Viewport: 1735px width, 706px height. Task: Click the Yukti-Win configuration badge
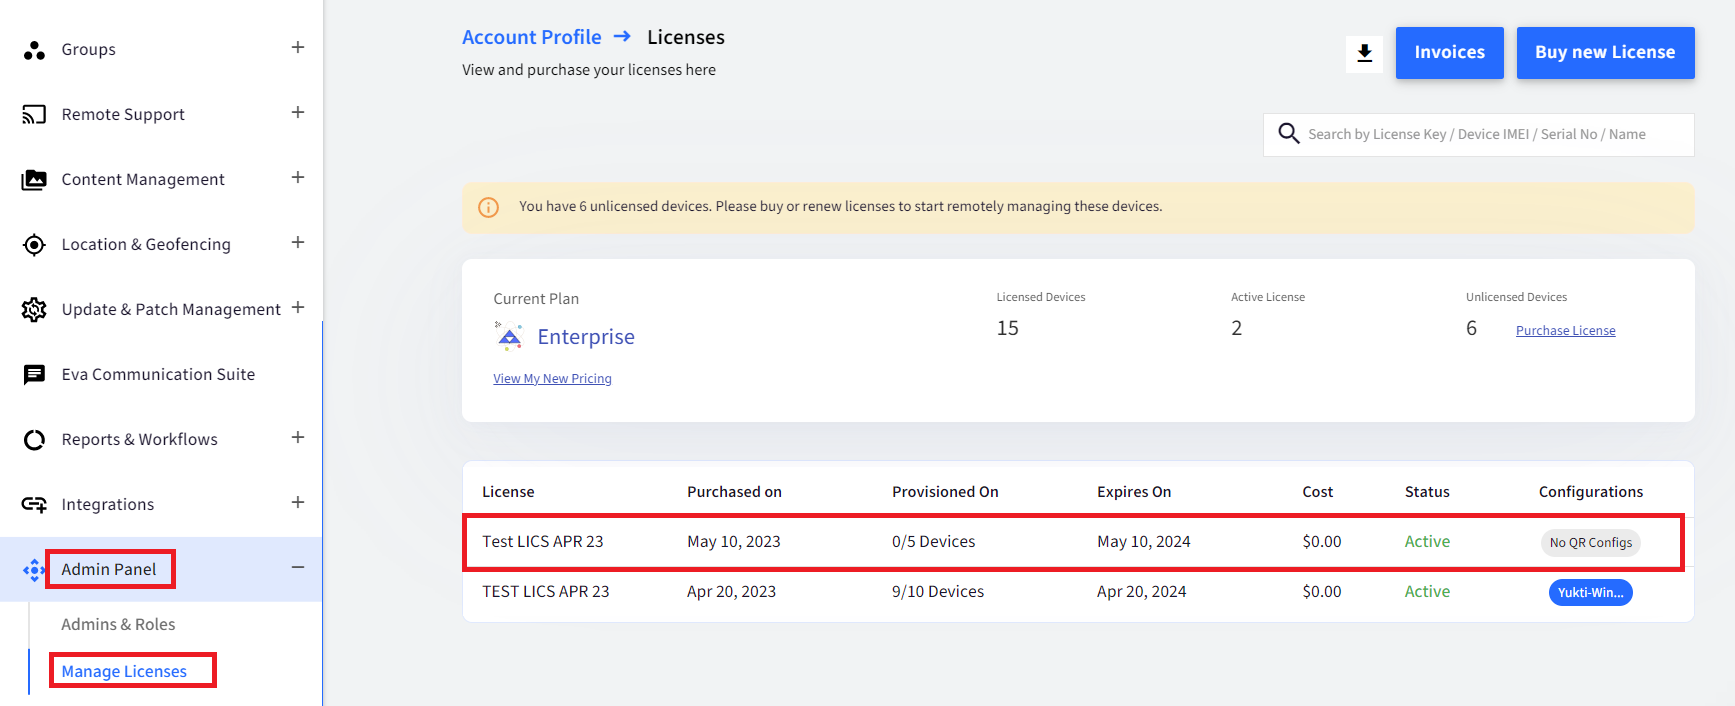pyautogui.click(x=1590, y=593)
